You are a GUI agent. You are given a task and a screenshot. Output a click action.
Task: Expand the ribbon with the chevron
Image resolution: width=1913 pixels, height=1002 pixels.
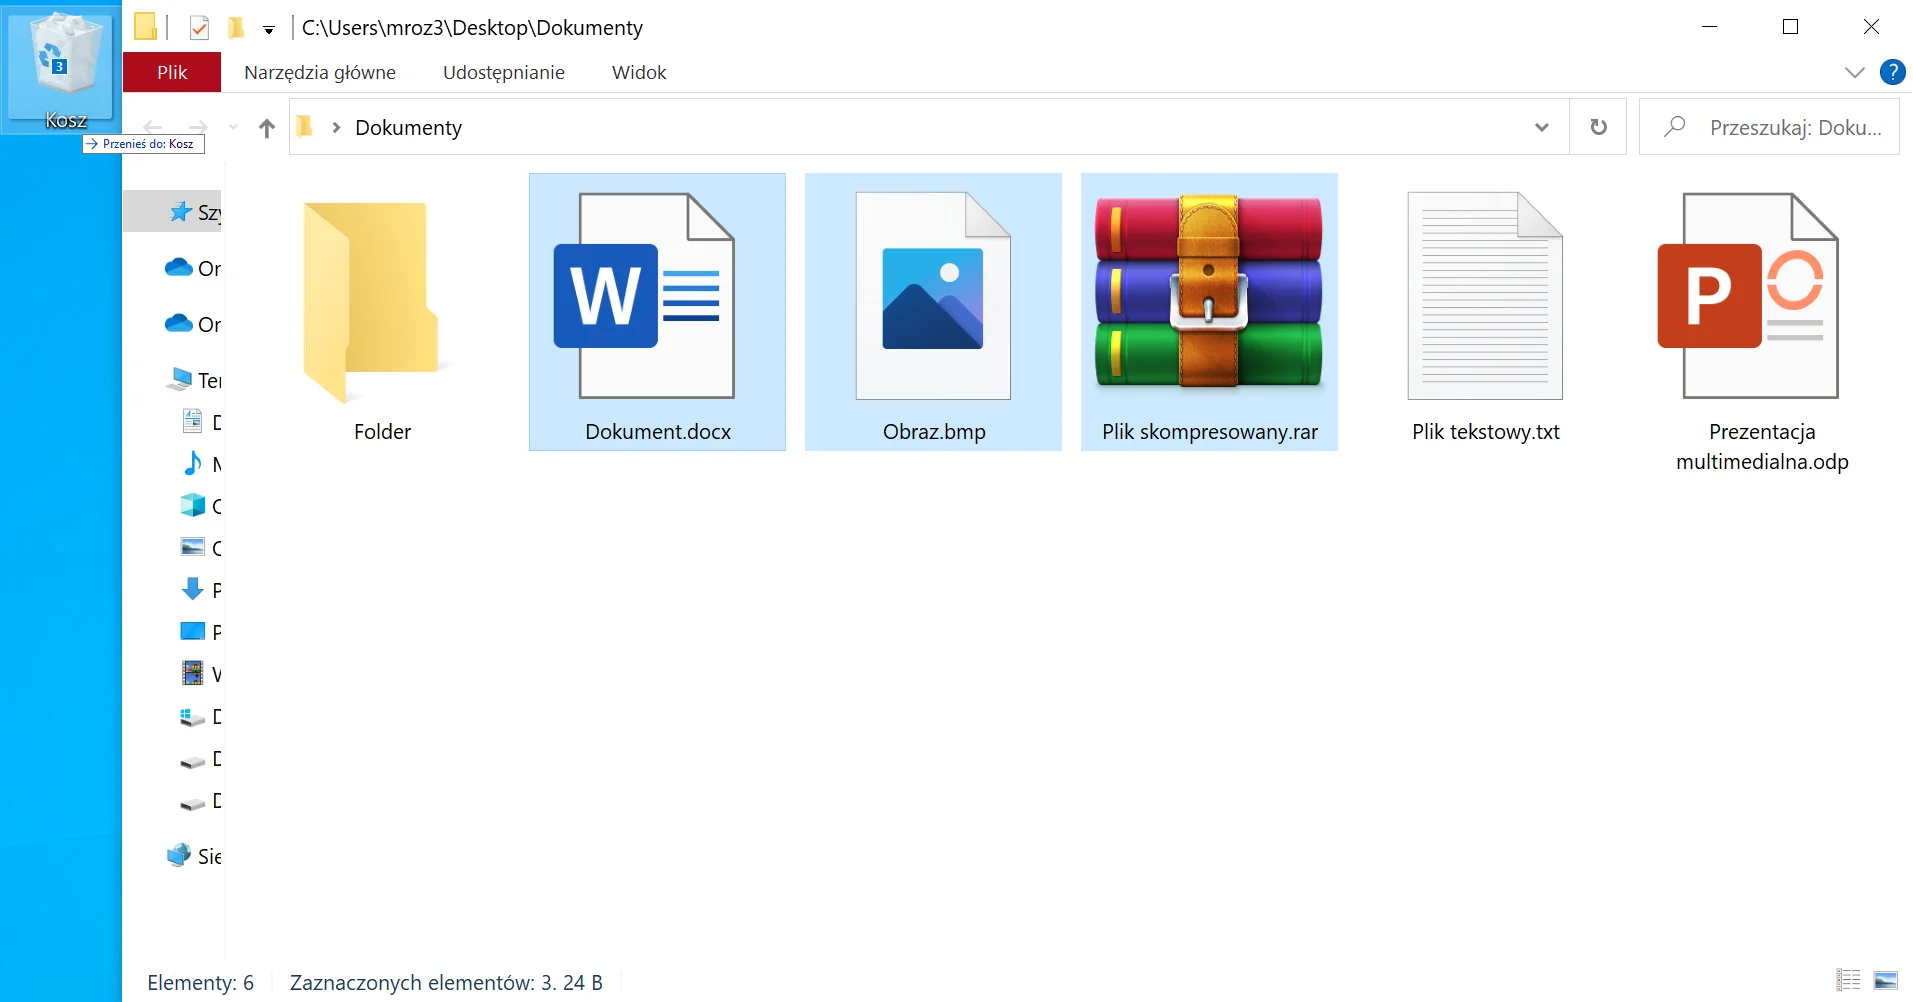point(1855,72)
